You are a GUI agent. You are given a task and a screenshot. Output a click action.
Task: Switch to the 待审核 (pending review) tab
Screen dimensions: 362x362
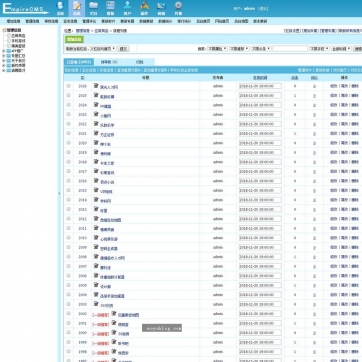point(109,62)
